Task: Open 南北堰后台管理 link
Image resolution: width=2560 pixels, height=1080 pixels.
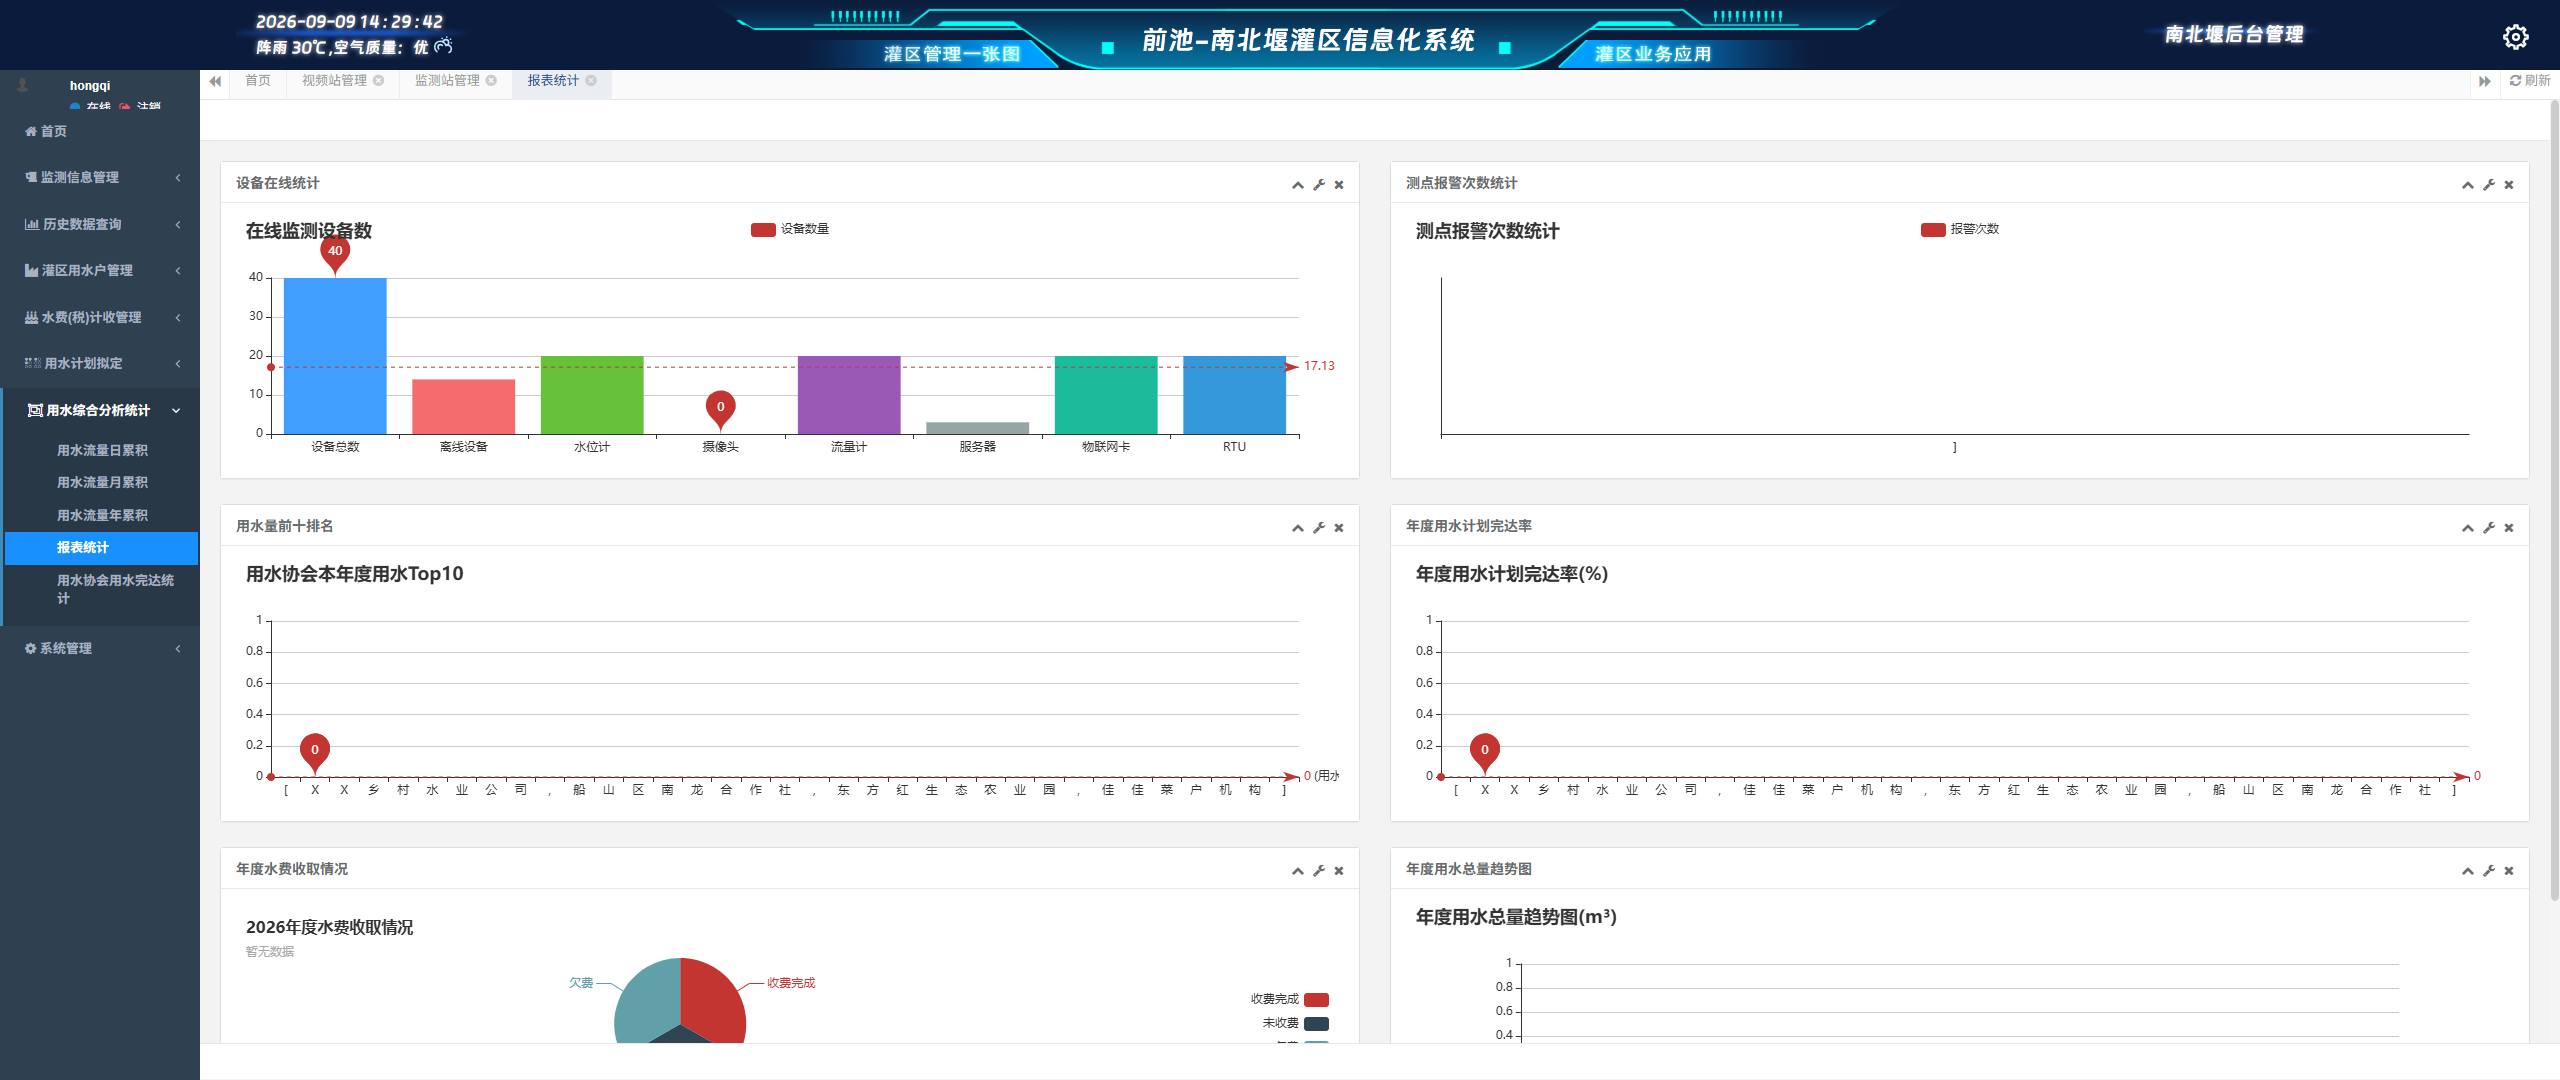Action: tap(2234, 35)
